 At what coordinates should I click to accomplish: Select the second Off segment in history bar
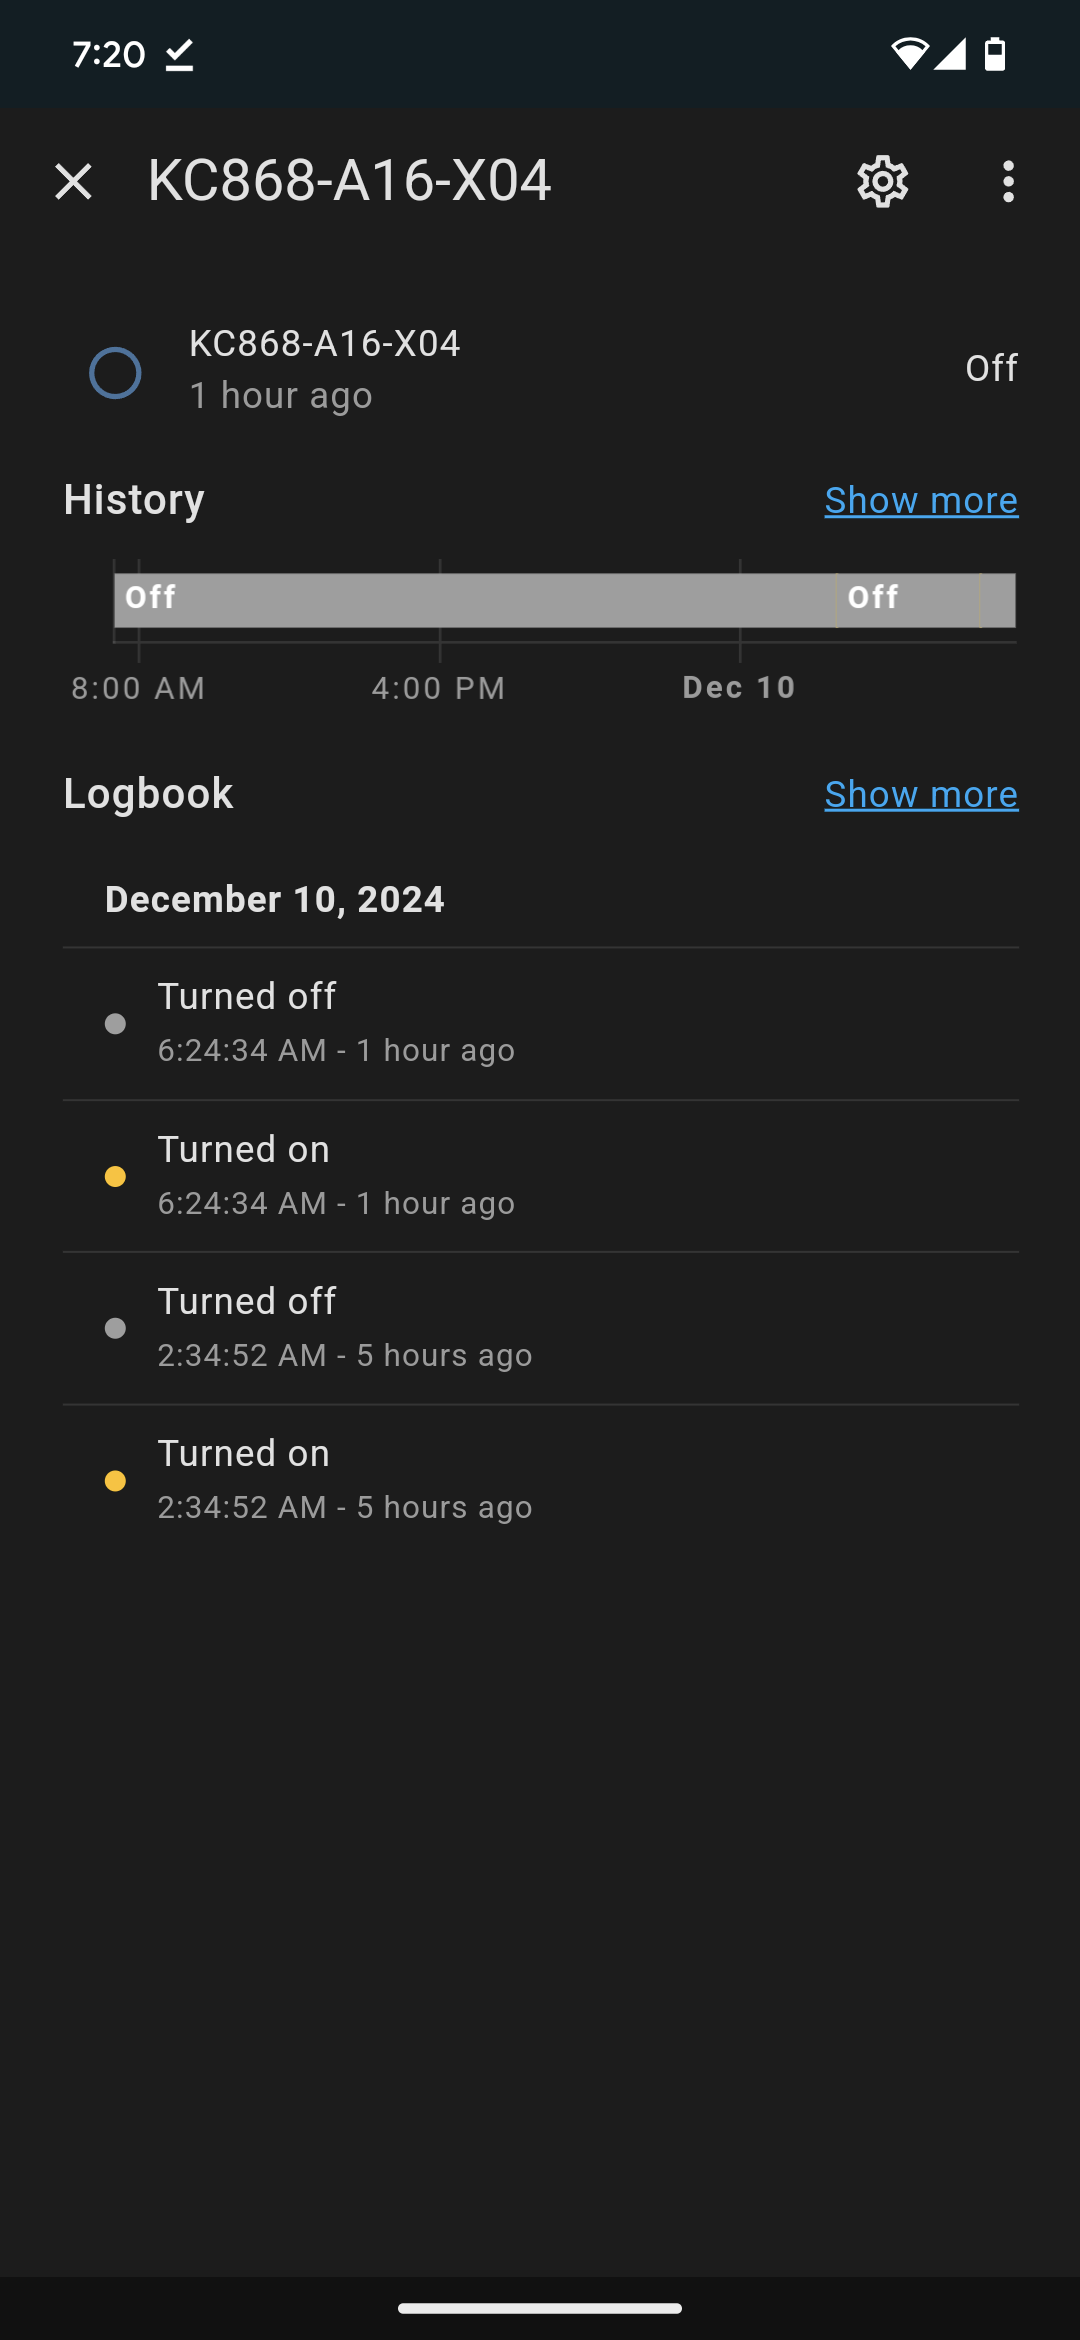click(908, 600)
